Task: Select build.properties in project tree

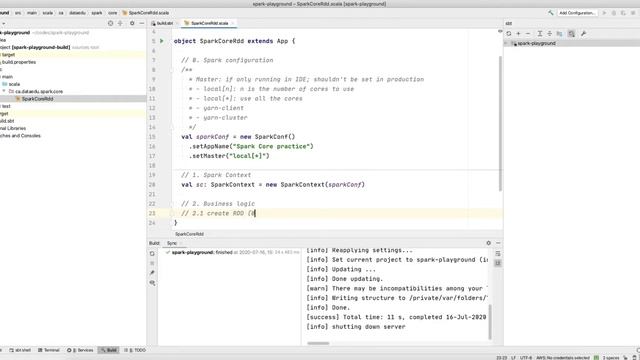Action: (x=18, y=62)
